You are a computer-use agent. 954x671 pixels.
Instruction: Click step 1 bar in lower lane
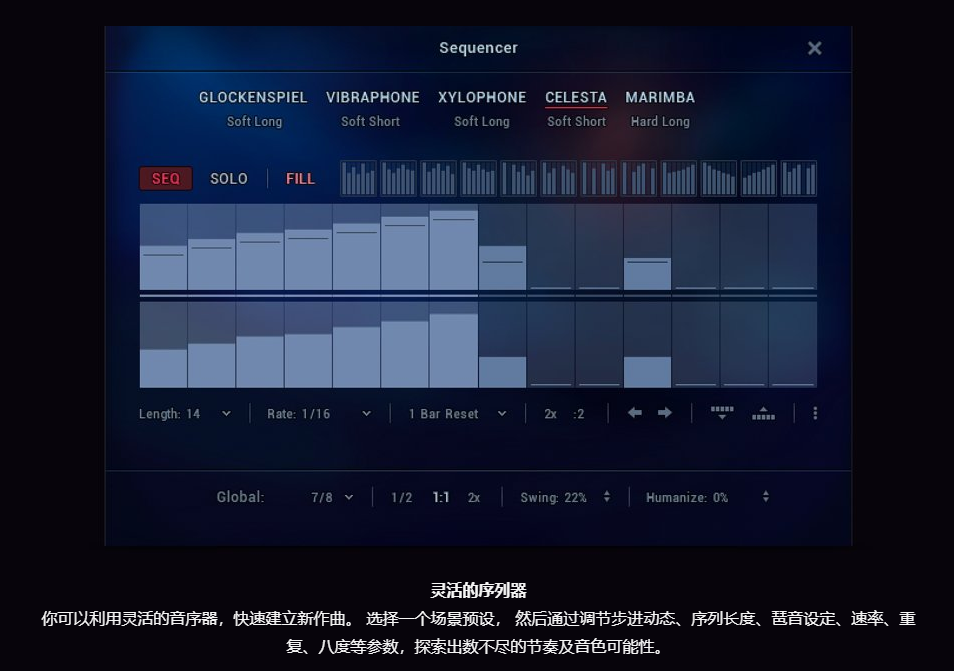tap(163, 369)
